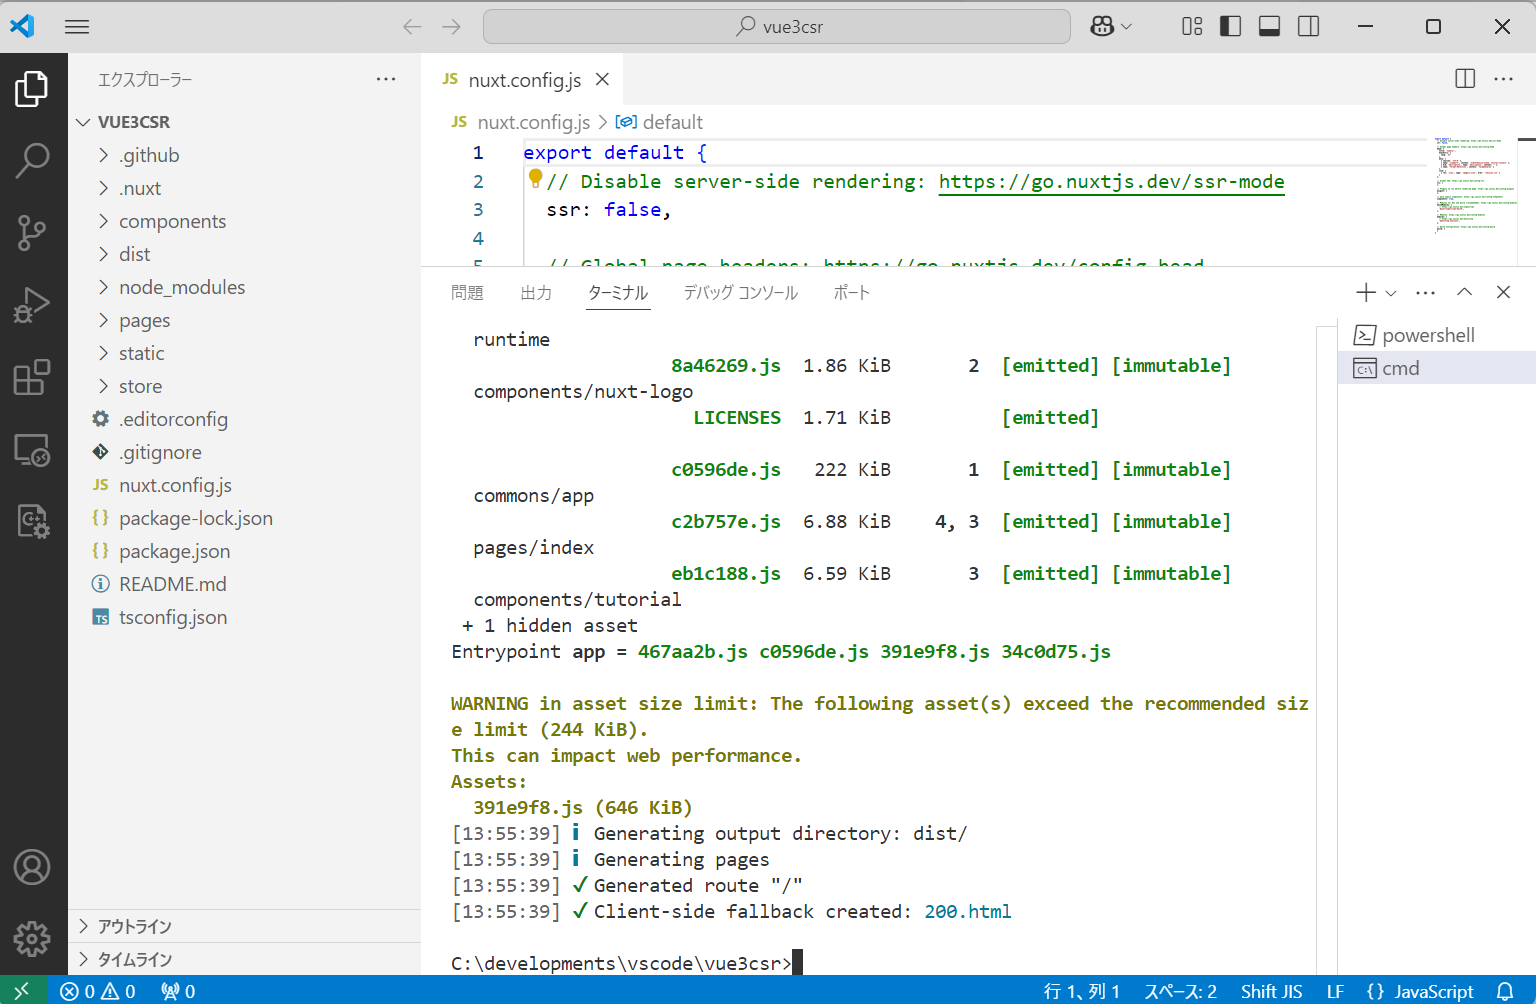Open the ssr-mode URL in the editor

[x=1111, y=181]
